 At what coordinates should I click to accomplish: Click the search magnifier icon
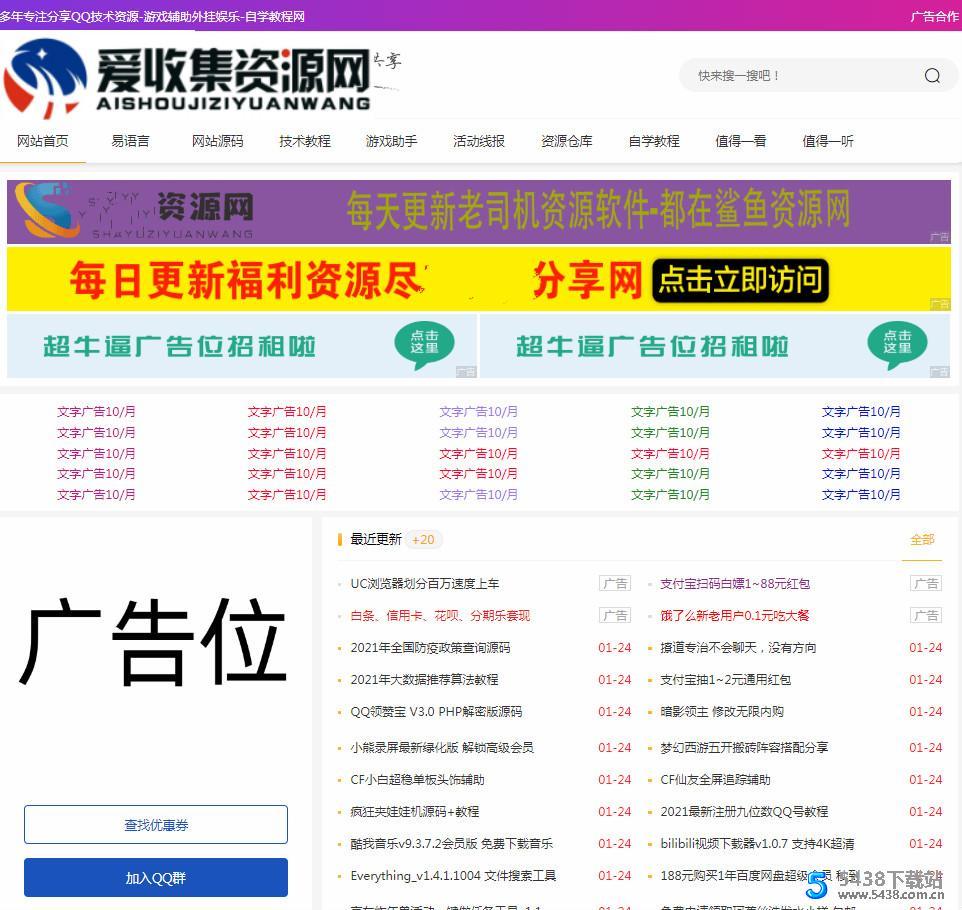click(x=931, y=75)
